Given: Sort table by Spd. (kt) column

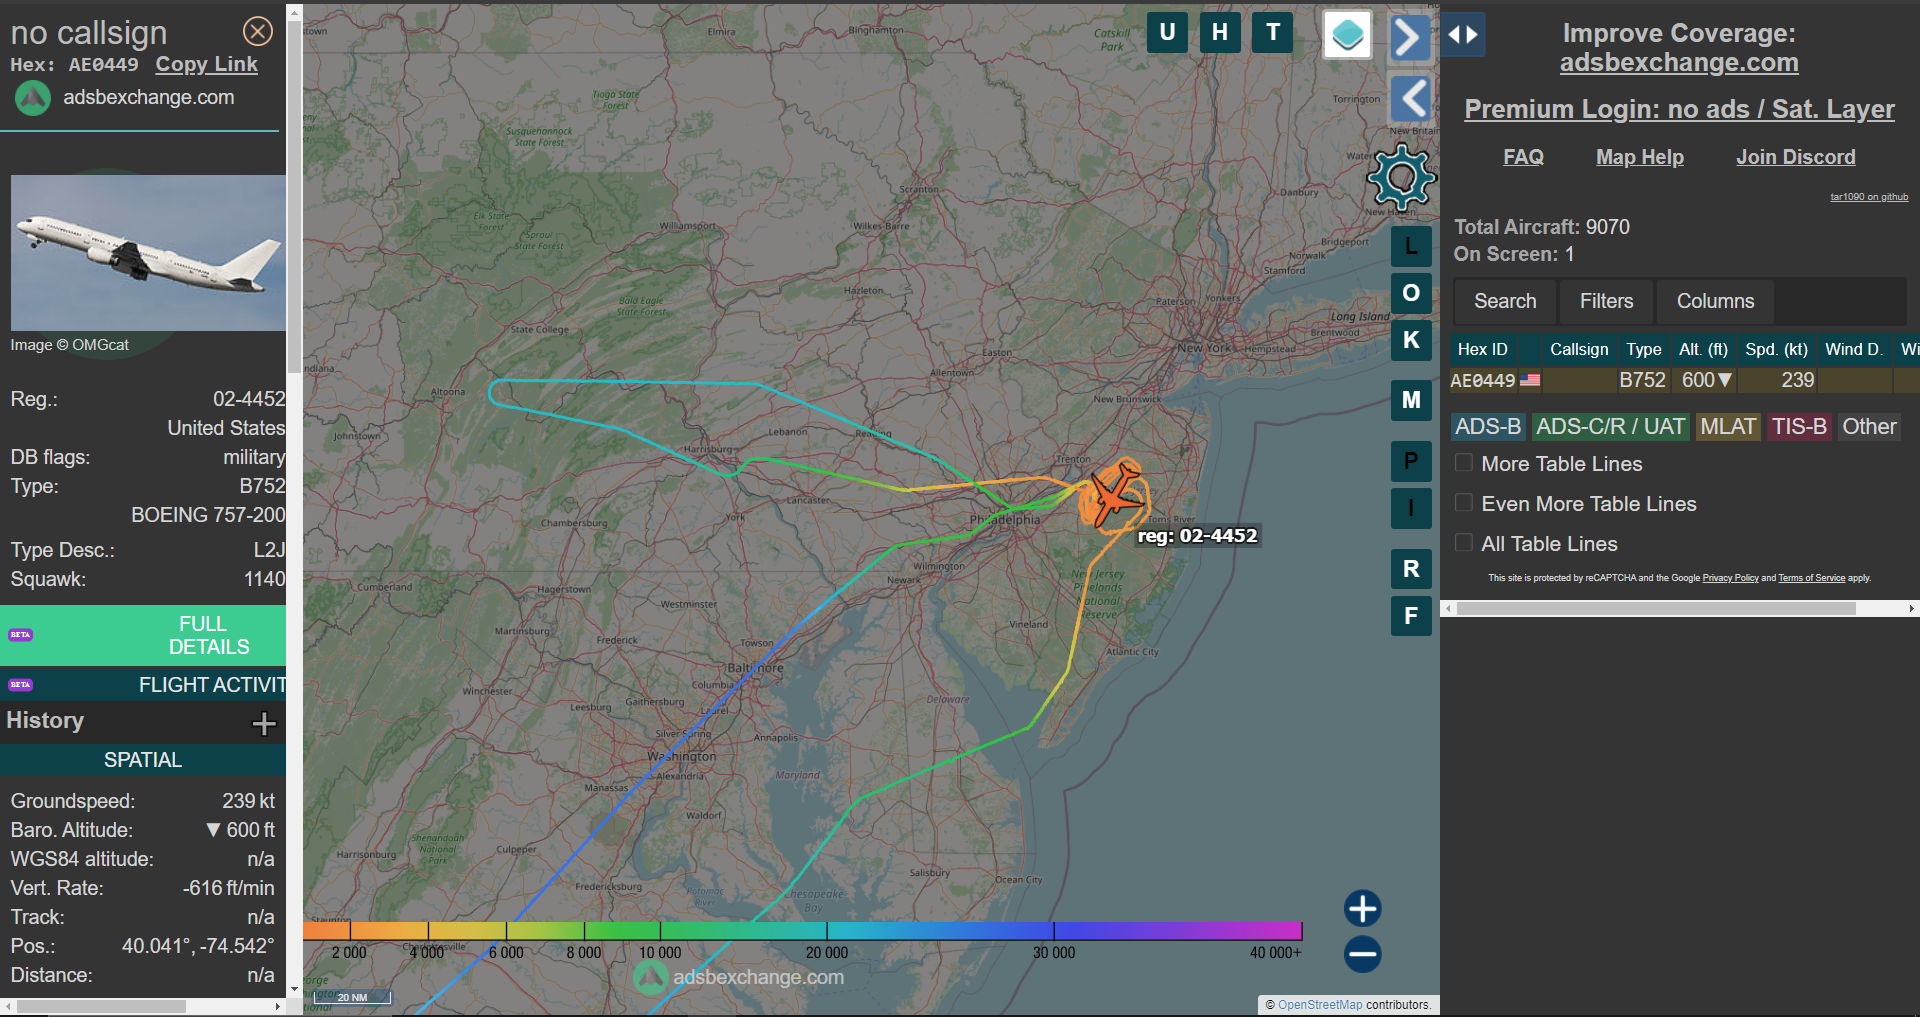Looking at the screenshot, I should click(1776, 349).
